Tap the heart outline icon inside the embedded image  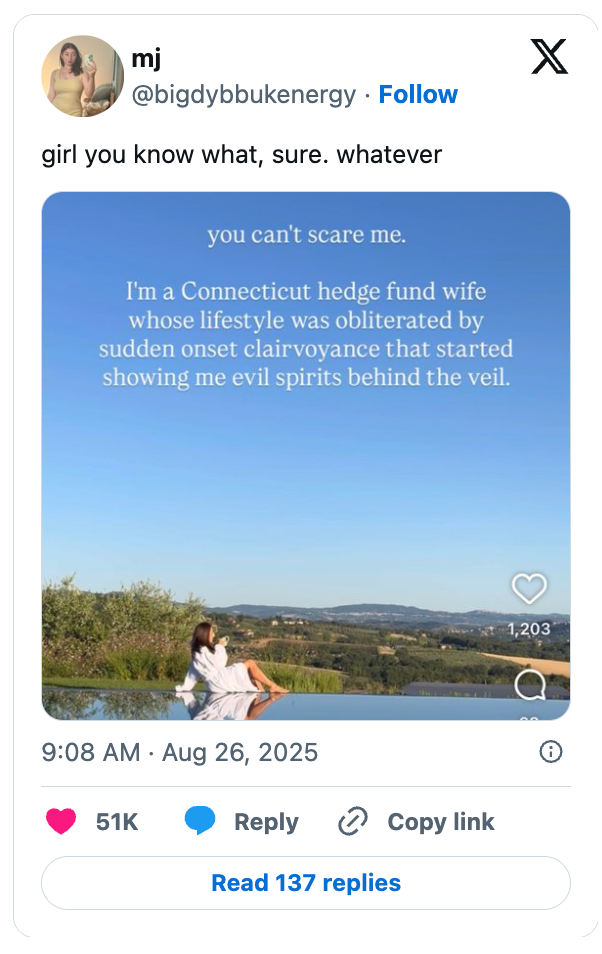click(530, 588)
